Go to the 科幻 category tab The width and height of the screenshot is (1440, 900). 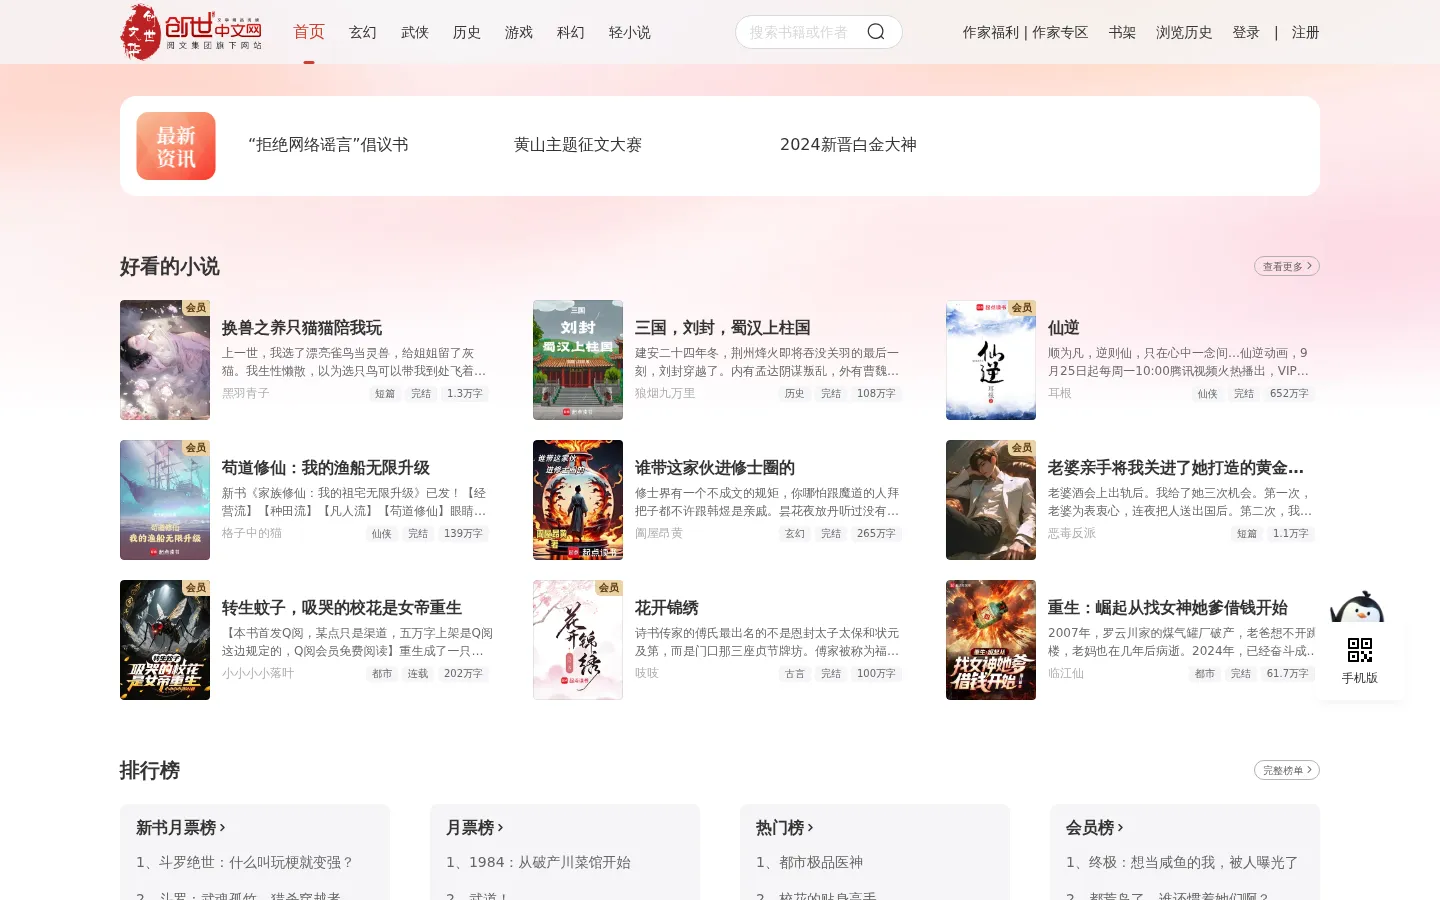[571, 32]
